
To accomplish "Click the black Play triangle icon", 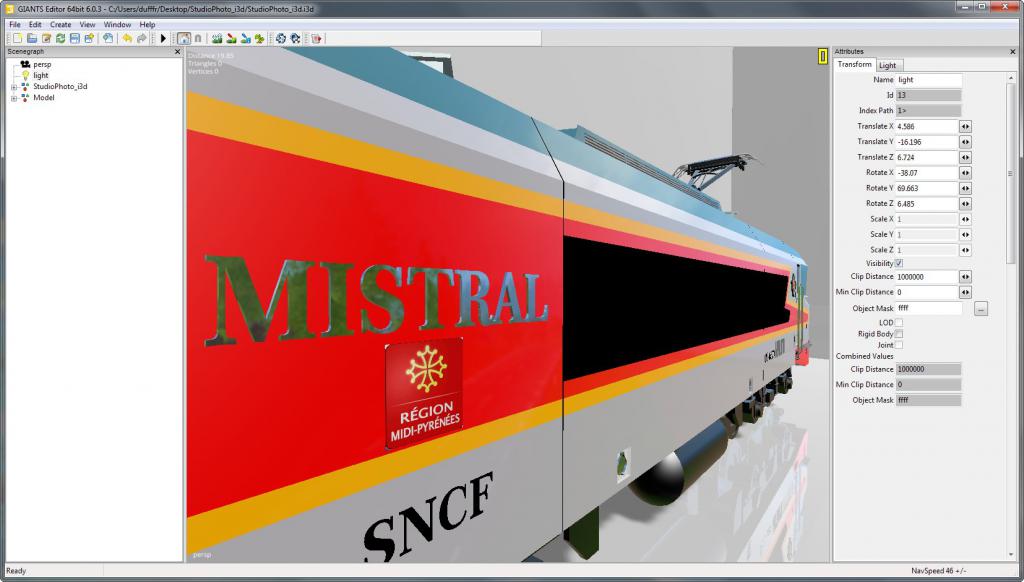I will point(163,39).
